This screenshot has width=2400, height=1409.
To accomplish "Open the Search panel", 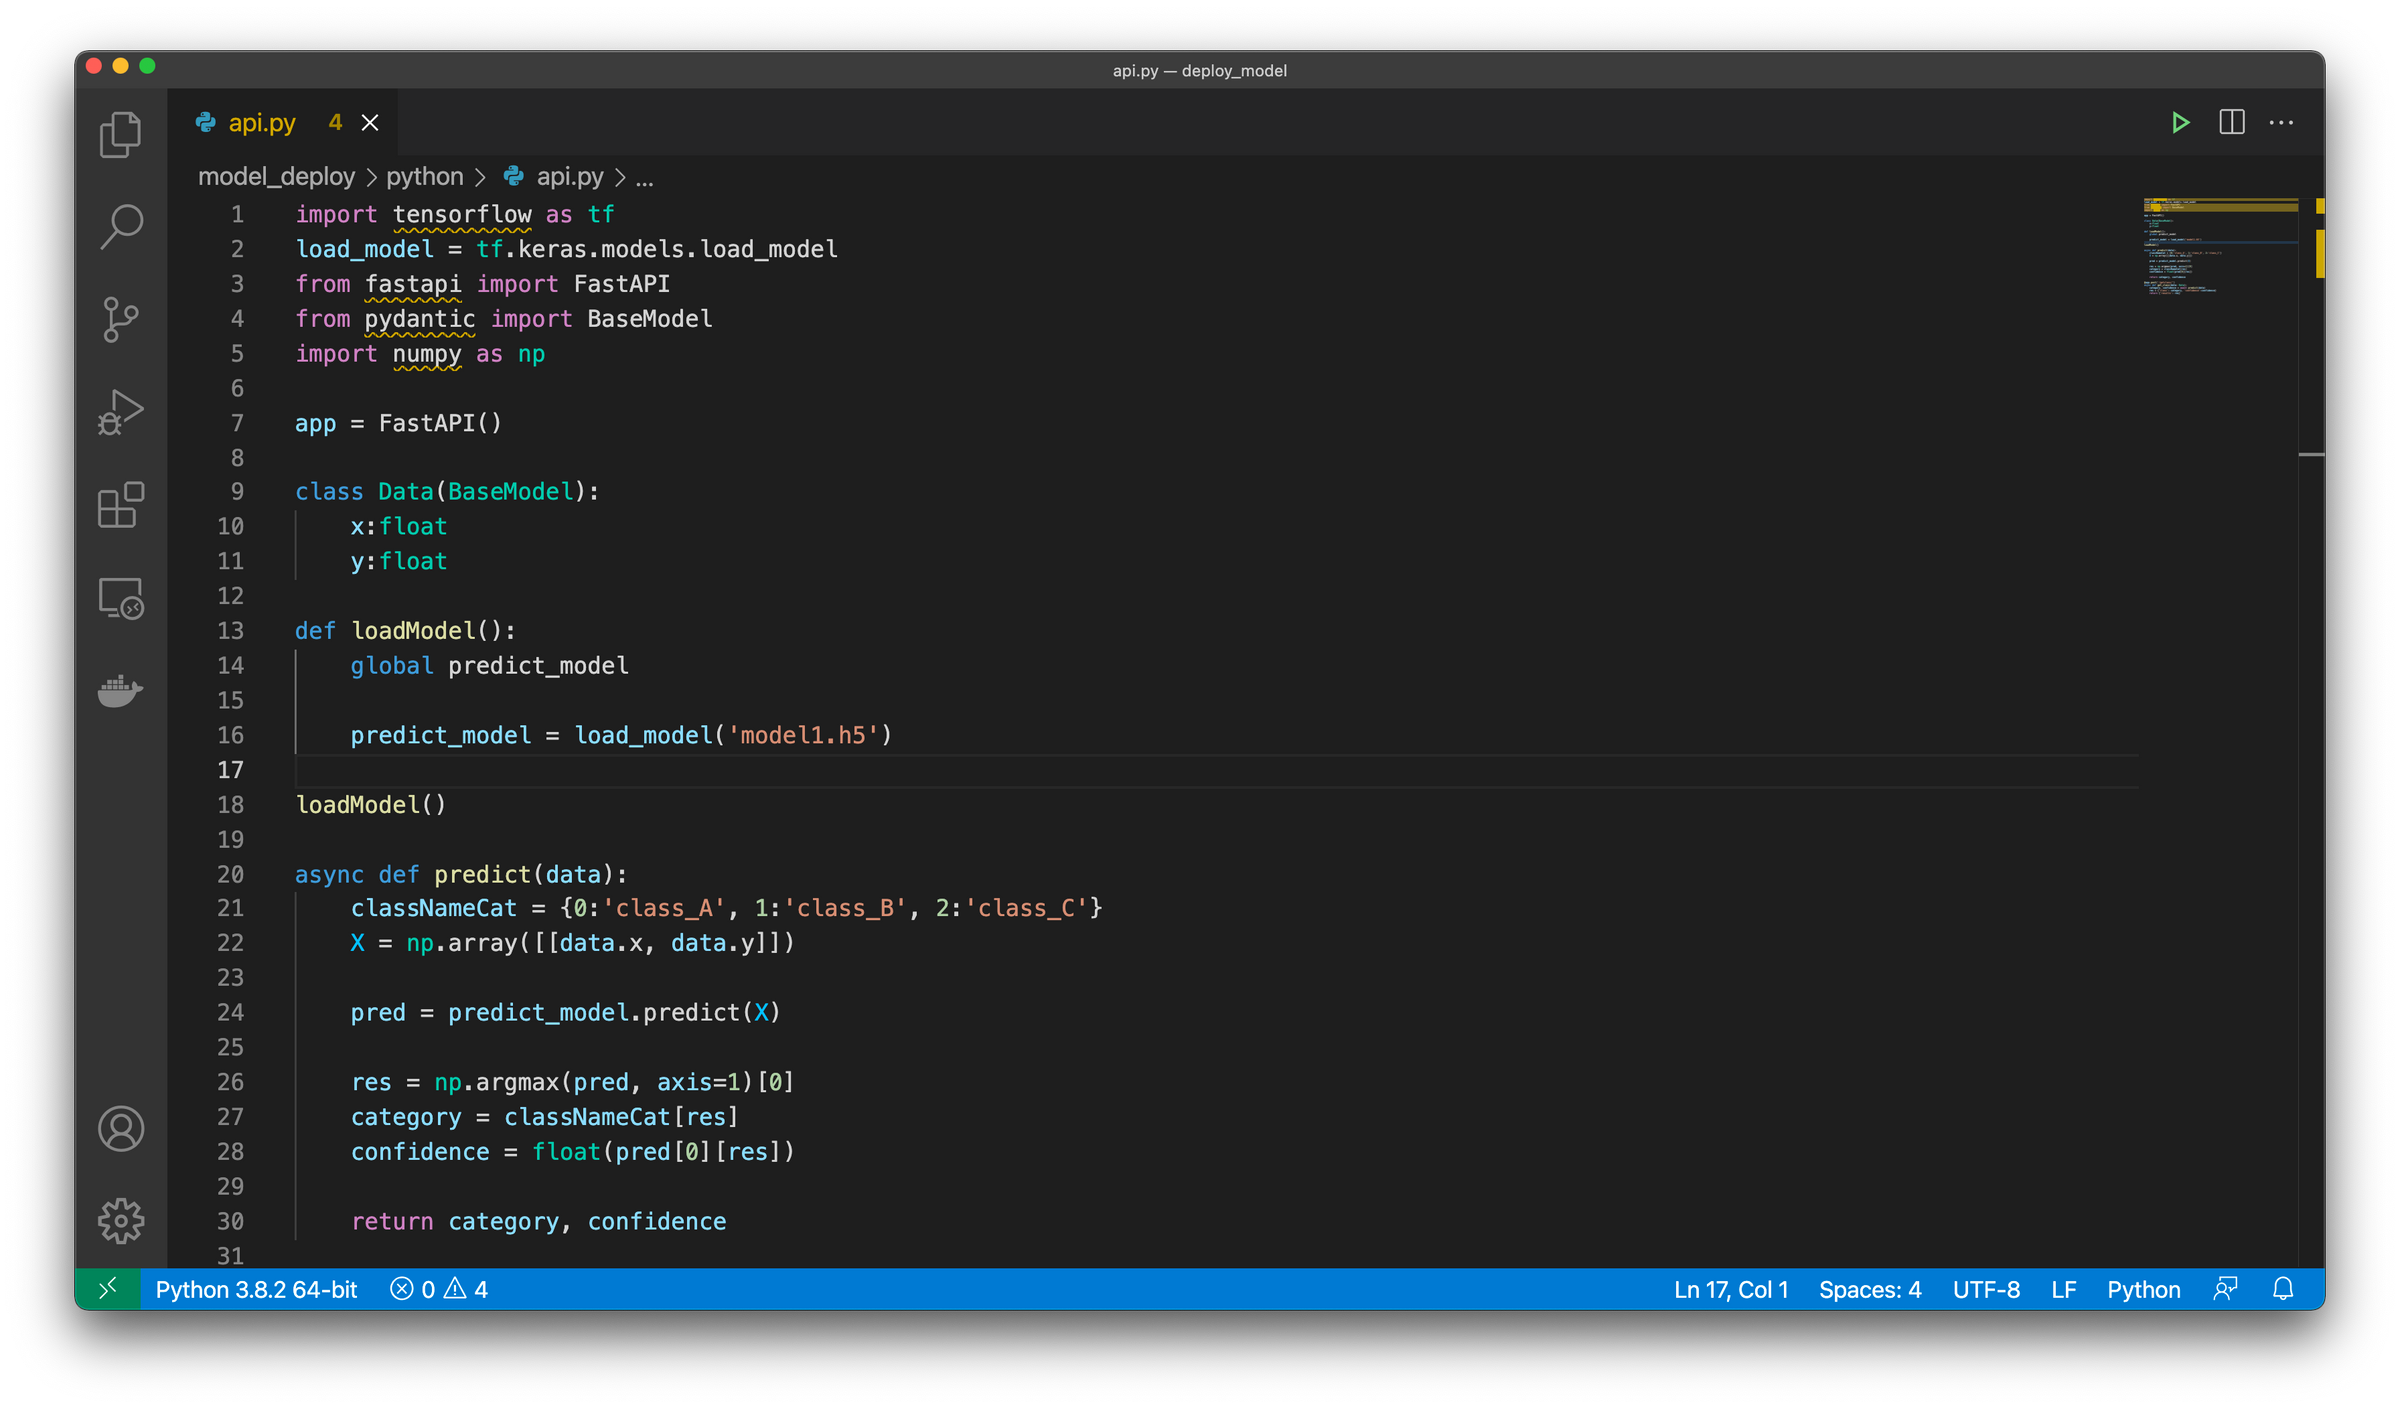I will tap(121, 226).
